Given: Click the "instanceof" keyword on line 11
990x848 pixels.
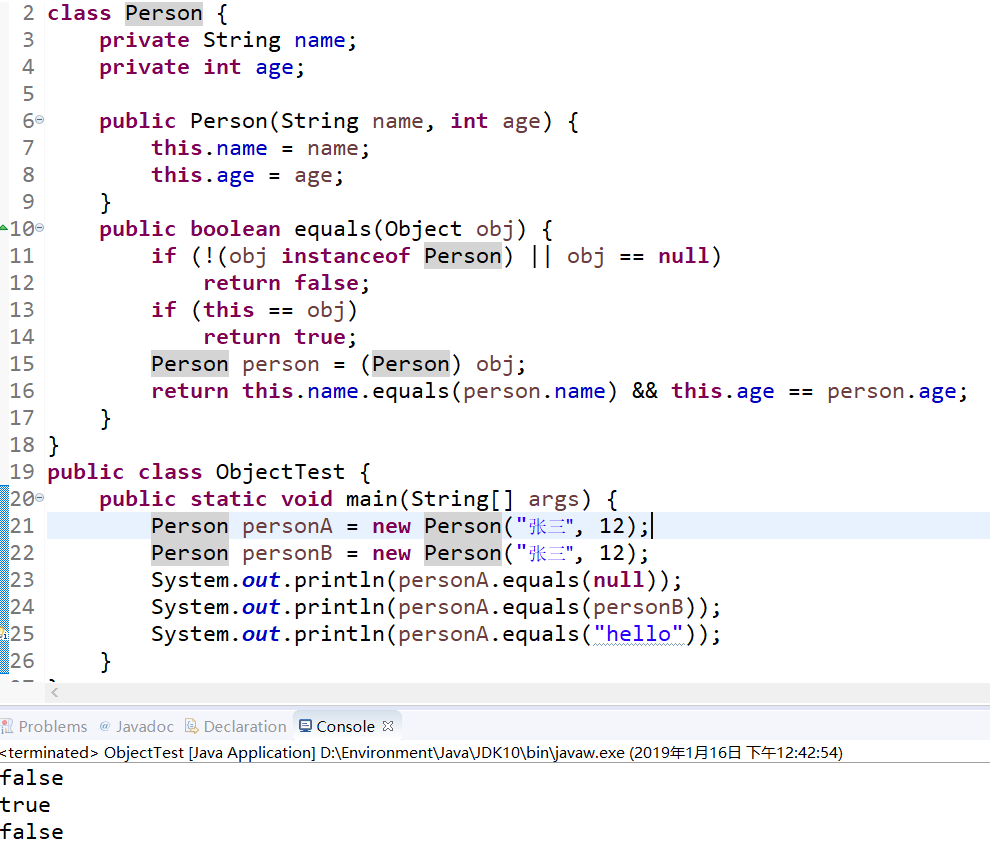Looking at the screenshot, I should click(x=345, y=256).
